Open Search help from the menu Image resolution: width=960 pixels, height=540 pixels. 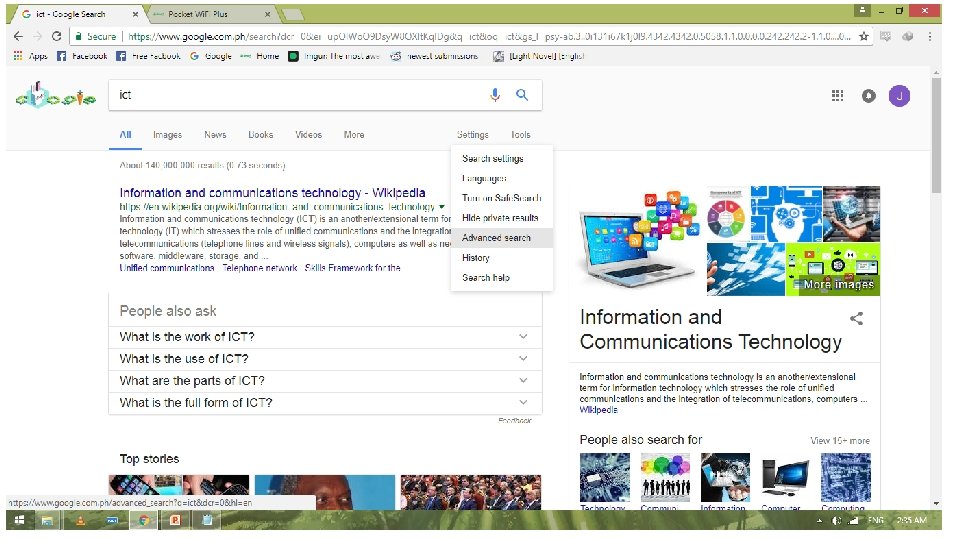[x=502, y=278]
